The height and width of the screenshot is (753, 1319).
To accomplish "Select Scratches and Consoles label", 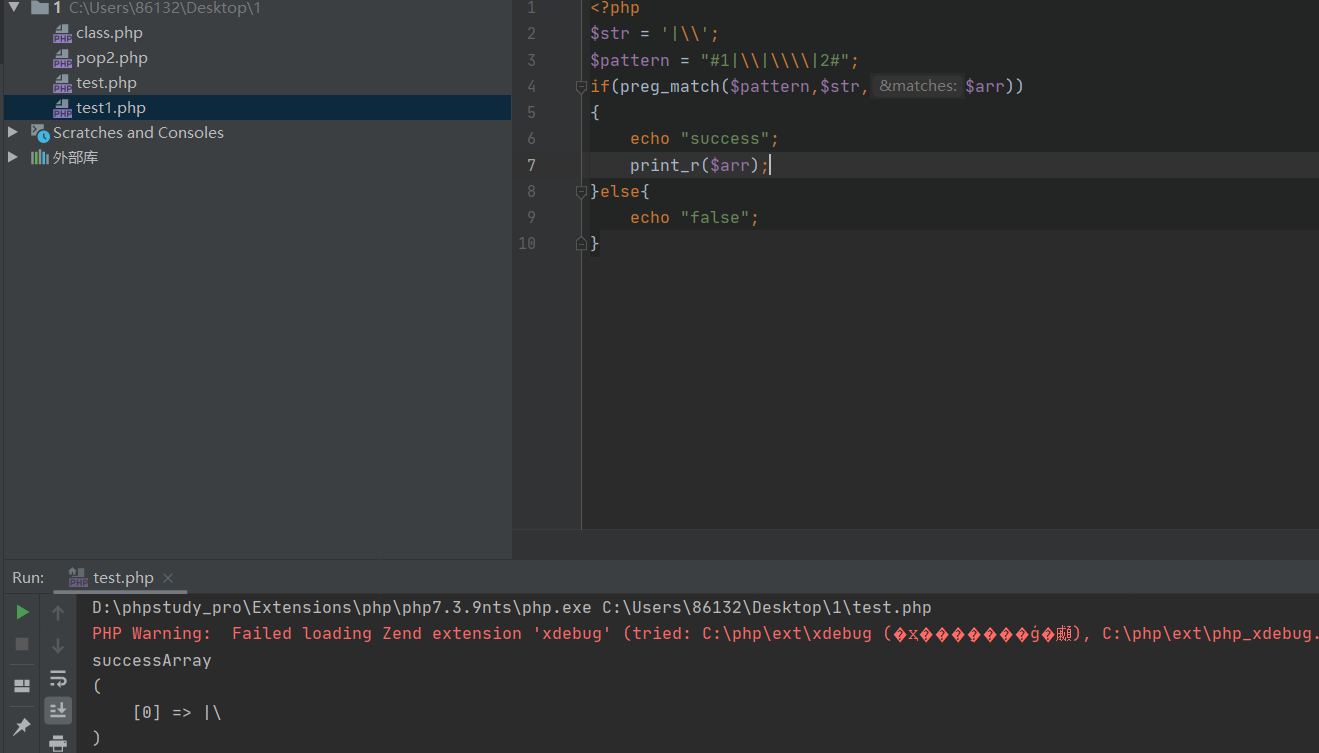I will (x=138, y=133).
